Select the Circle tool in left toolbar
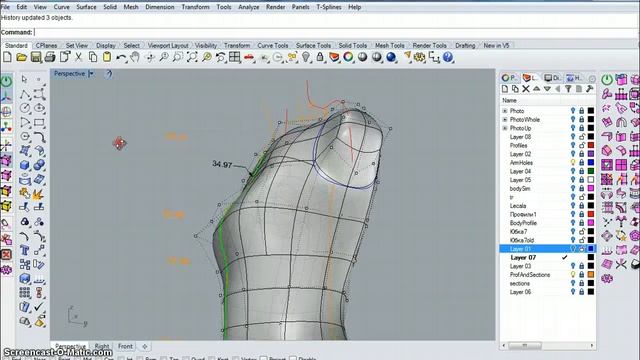This screenshot has width=640, height=360. pyautogui.click(x=25, y=108)
